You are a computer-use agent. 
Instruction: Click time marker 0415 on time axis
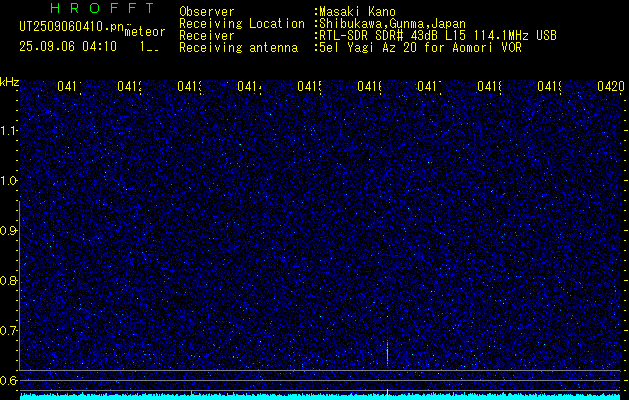[x=309, y=86]
